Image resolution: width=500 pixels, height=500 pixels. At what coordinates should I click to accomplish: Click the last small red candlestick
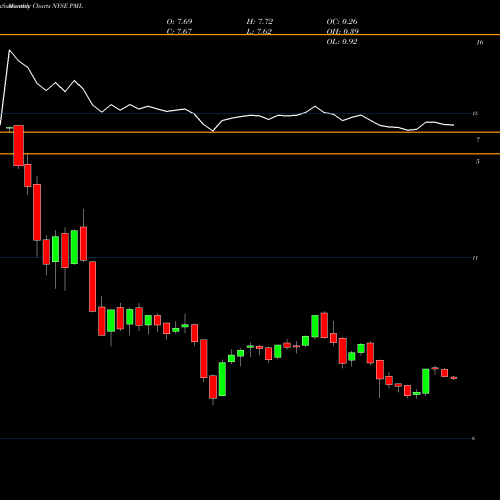point(454,378)
